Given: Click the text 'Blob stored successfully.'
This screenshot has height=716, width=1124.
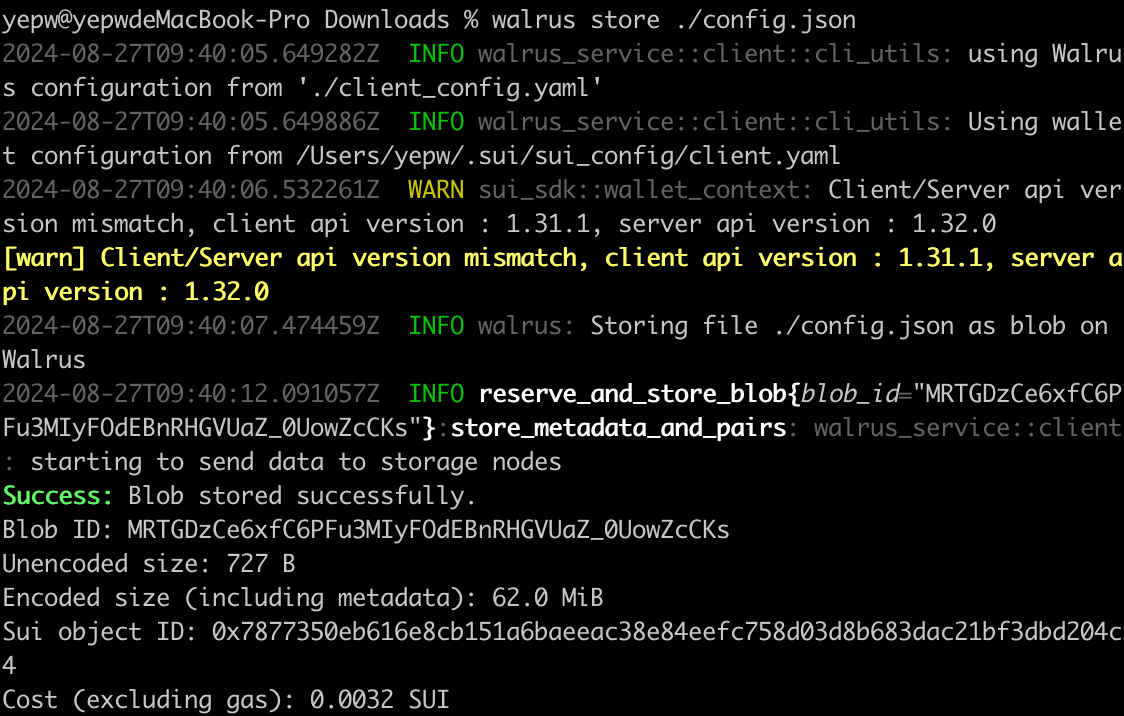Looking at the screenshot, I should pyautogui.click(x=302, y=496).
